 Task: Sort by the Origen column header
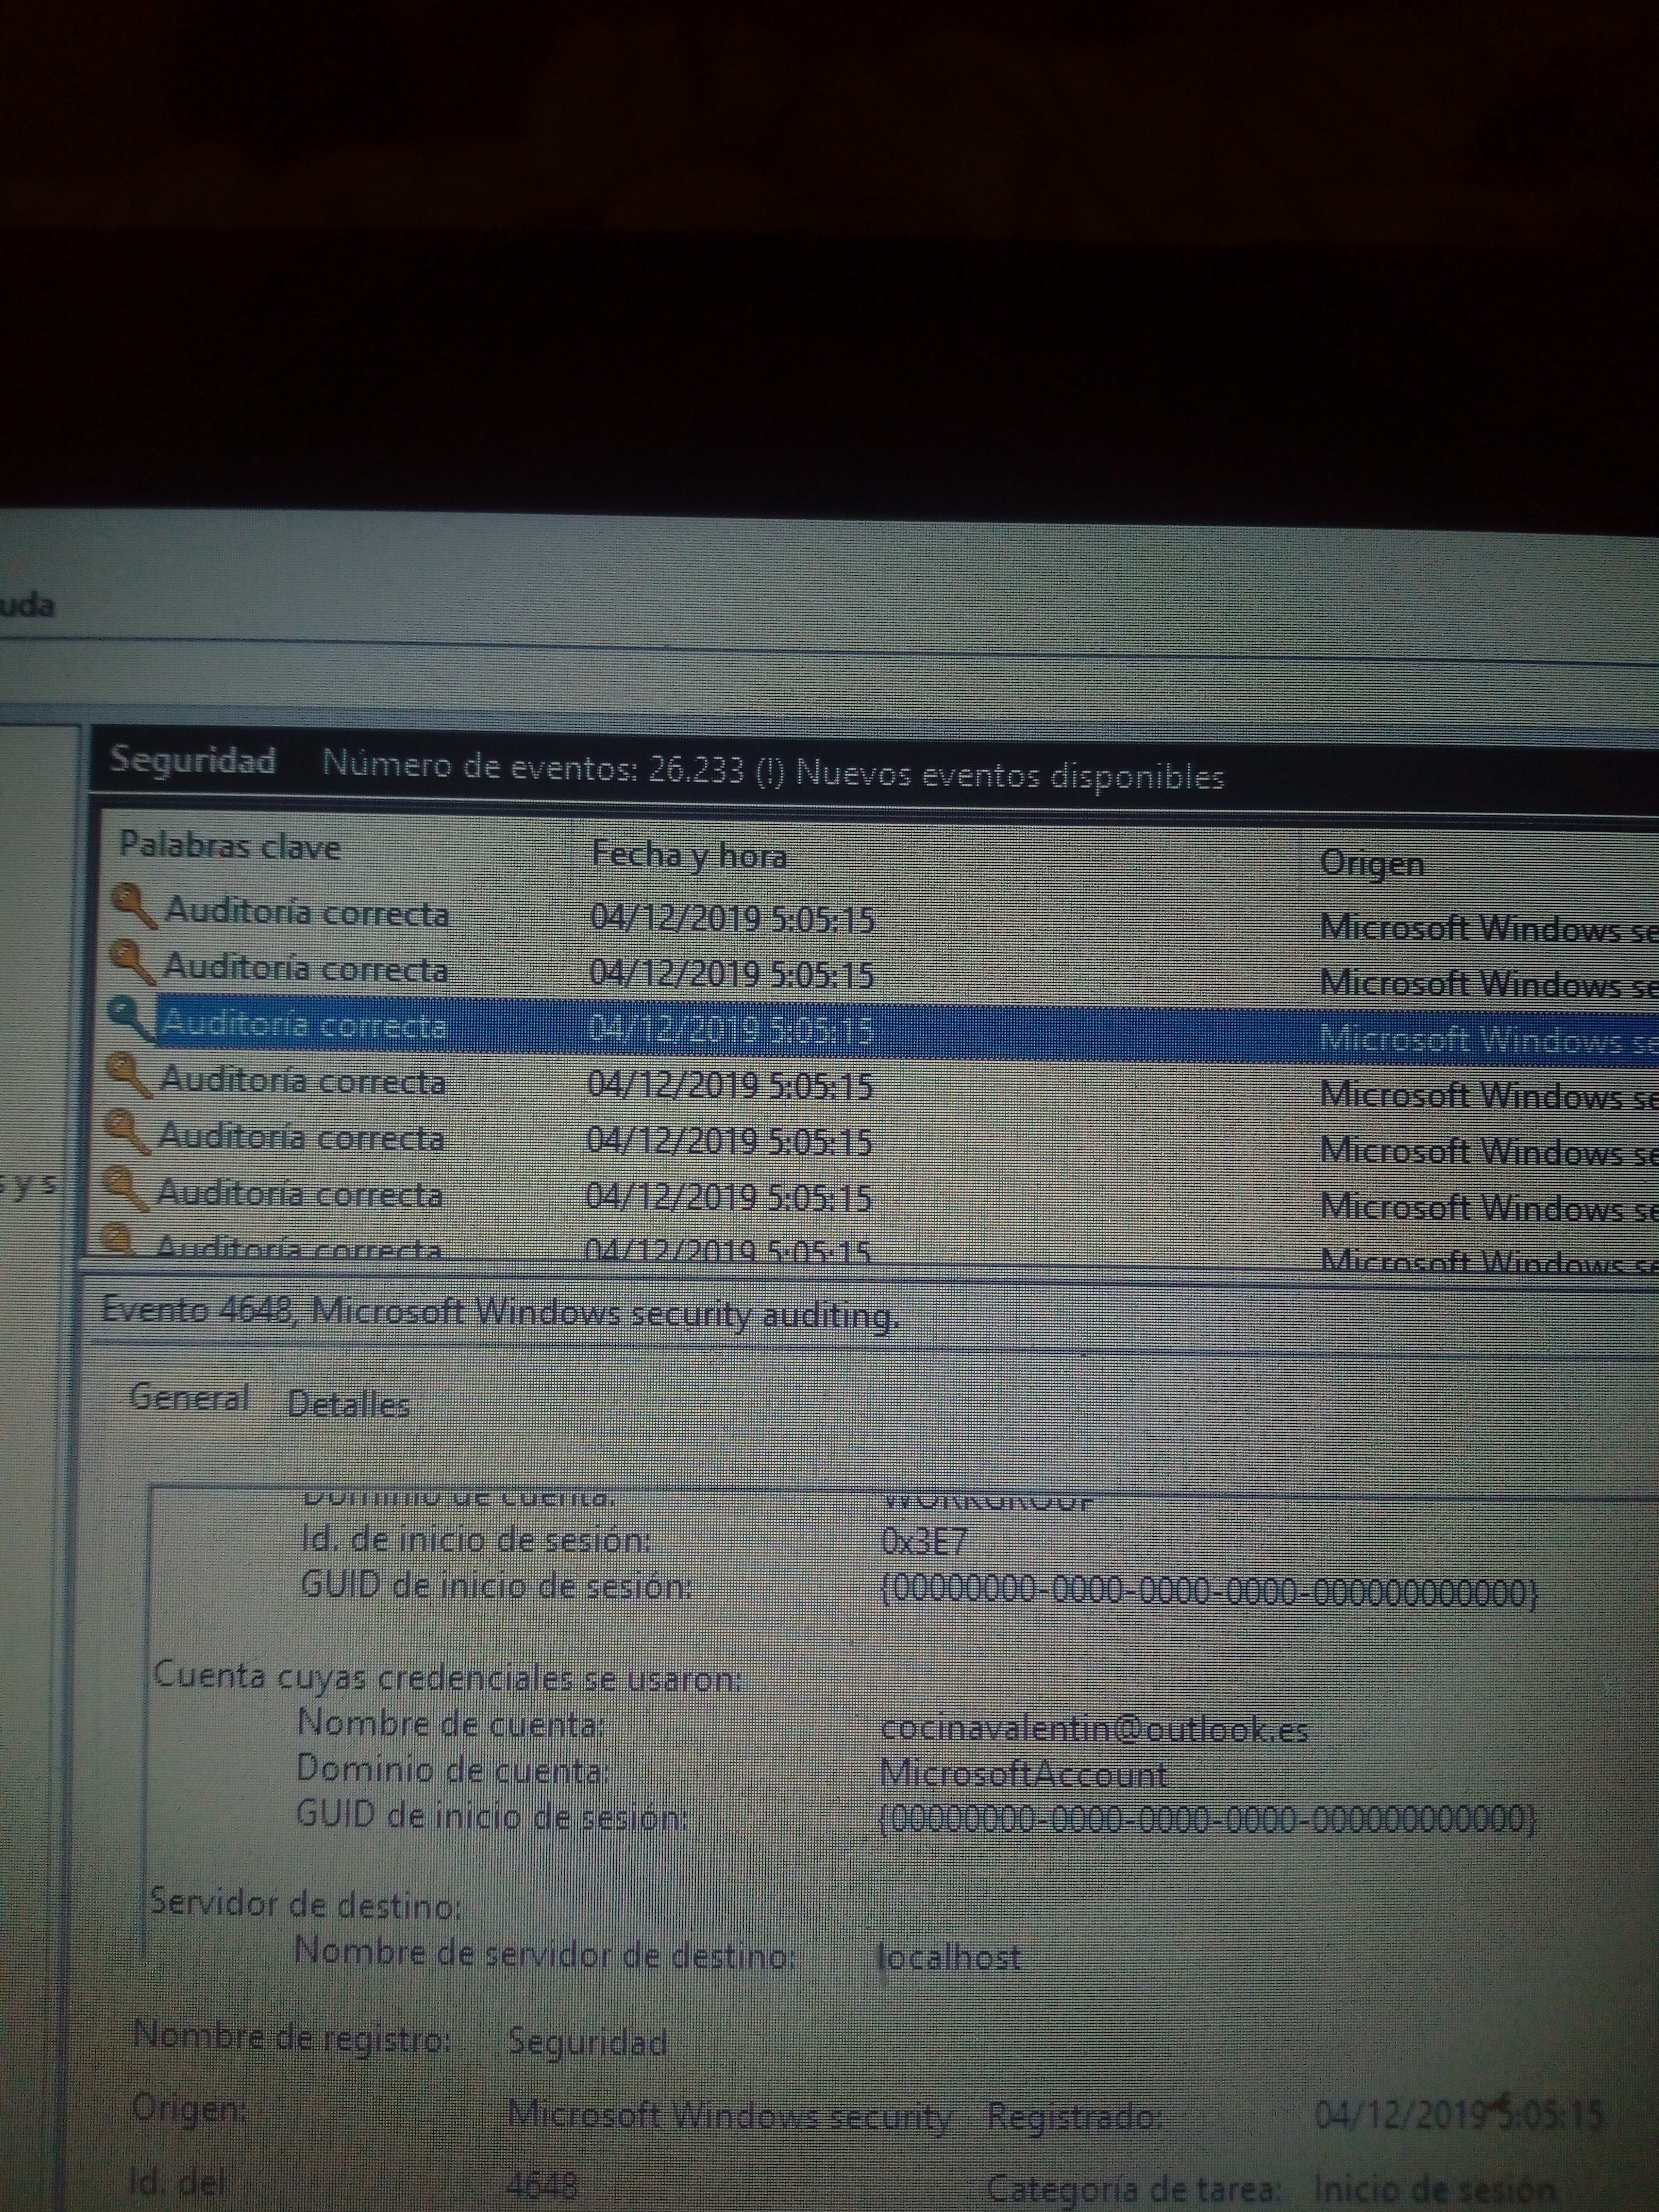pos(1371,863)
